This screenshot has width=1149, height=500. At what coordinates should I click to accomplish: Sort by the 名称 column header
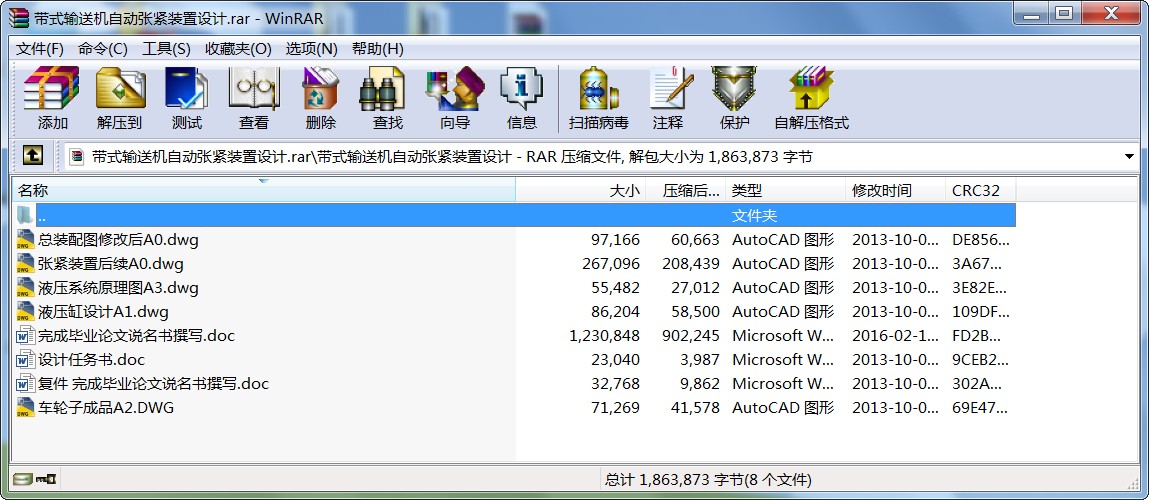pyautogui.click(x=264, y=191)
